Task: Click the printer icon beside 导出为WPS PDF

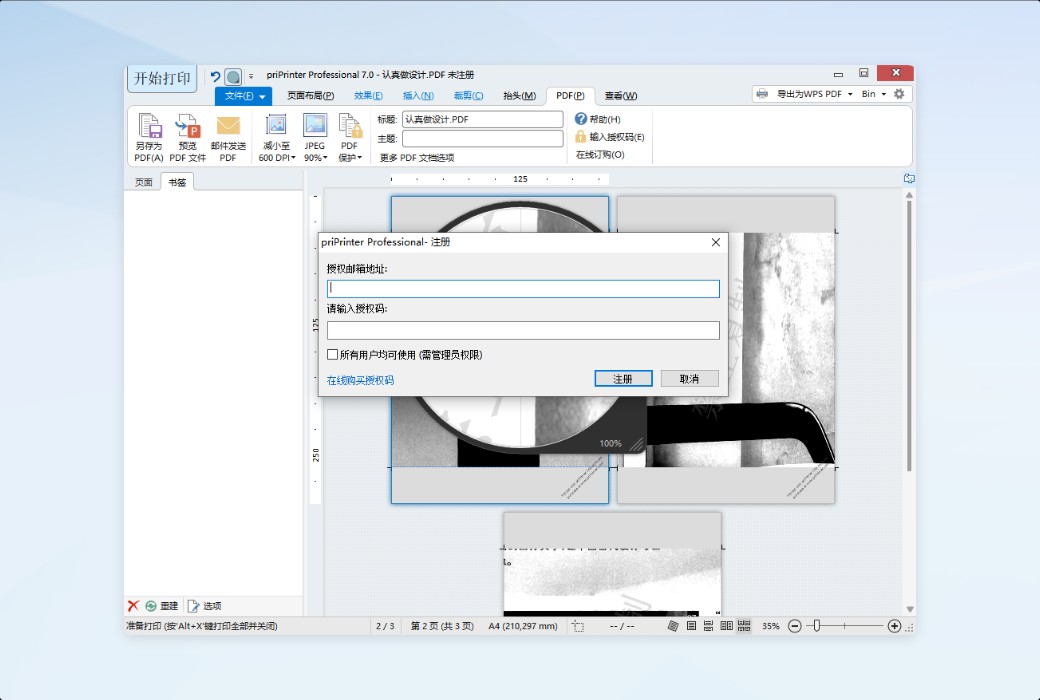Action: [x=762, y=94]
